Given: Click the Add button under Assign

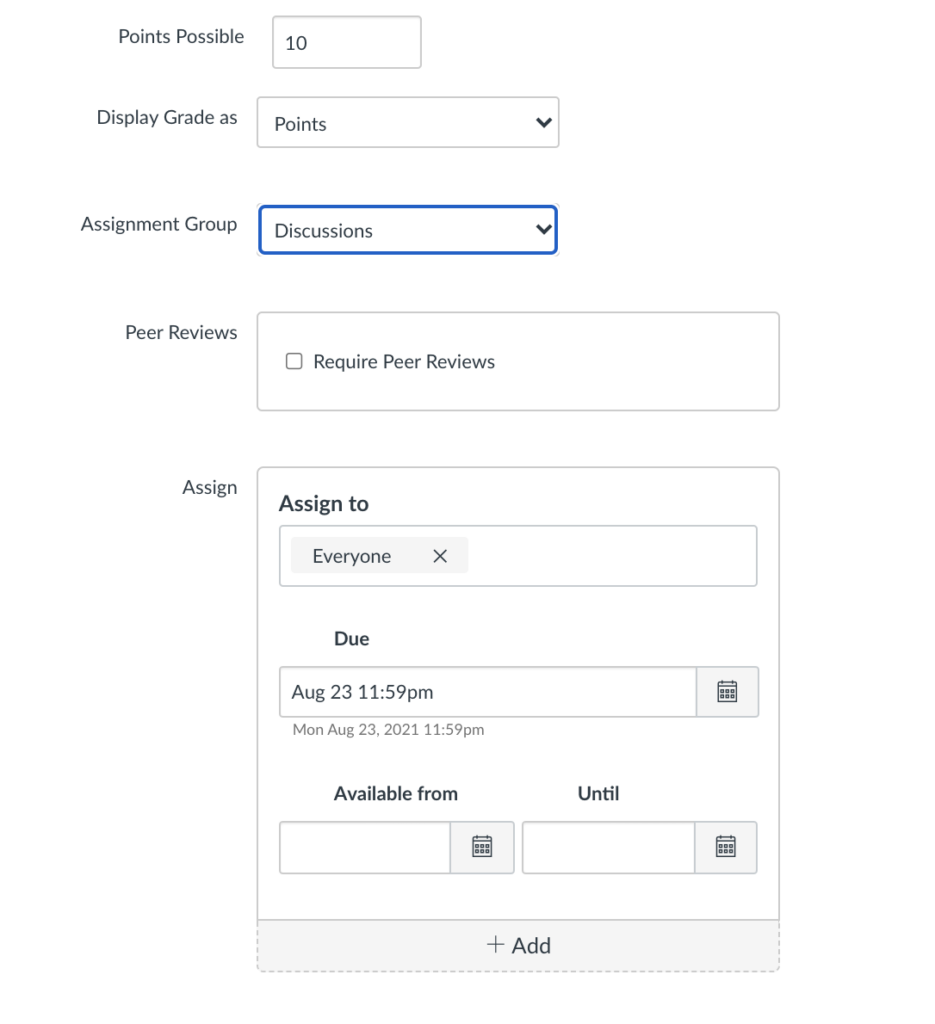Looking at the screenshot, I should click(x=518, y=946).
